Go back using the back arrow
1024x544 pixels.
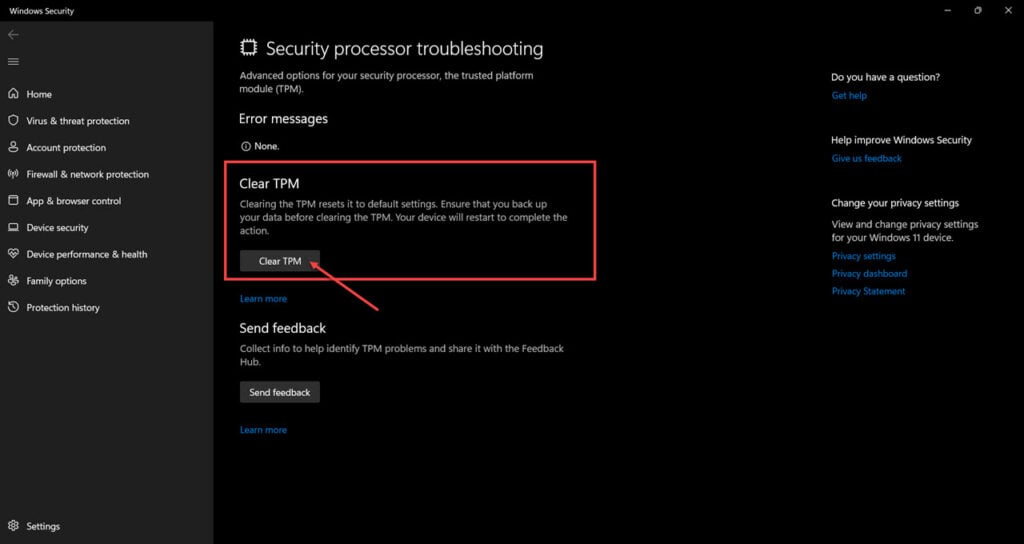13,35
